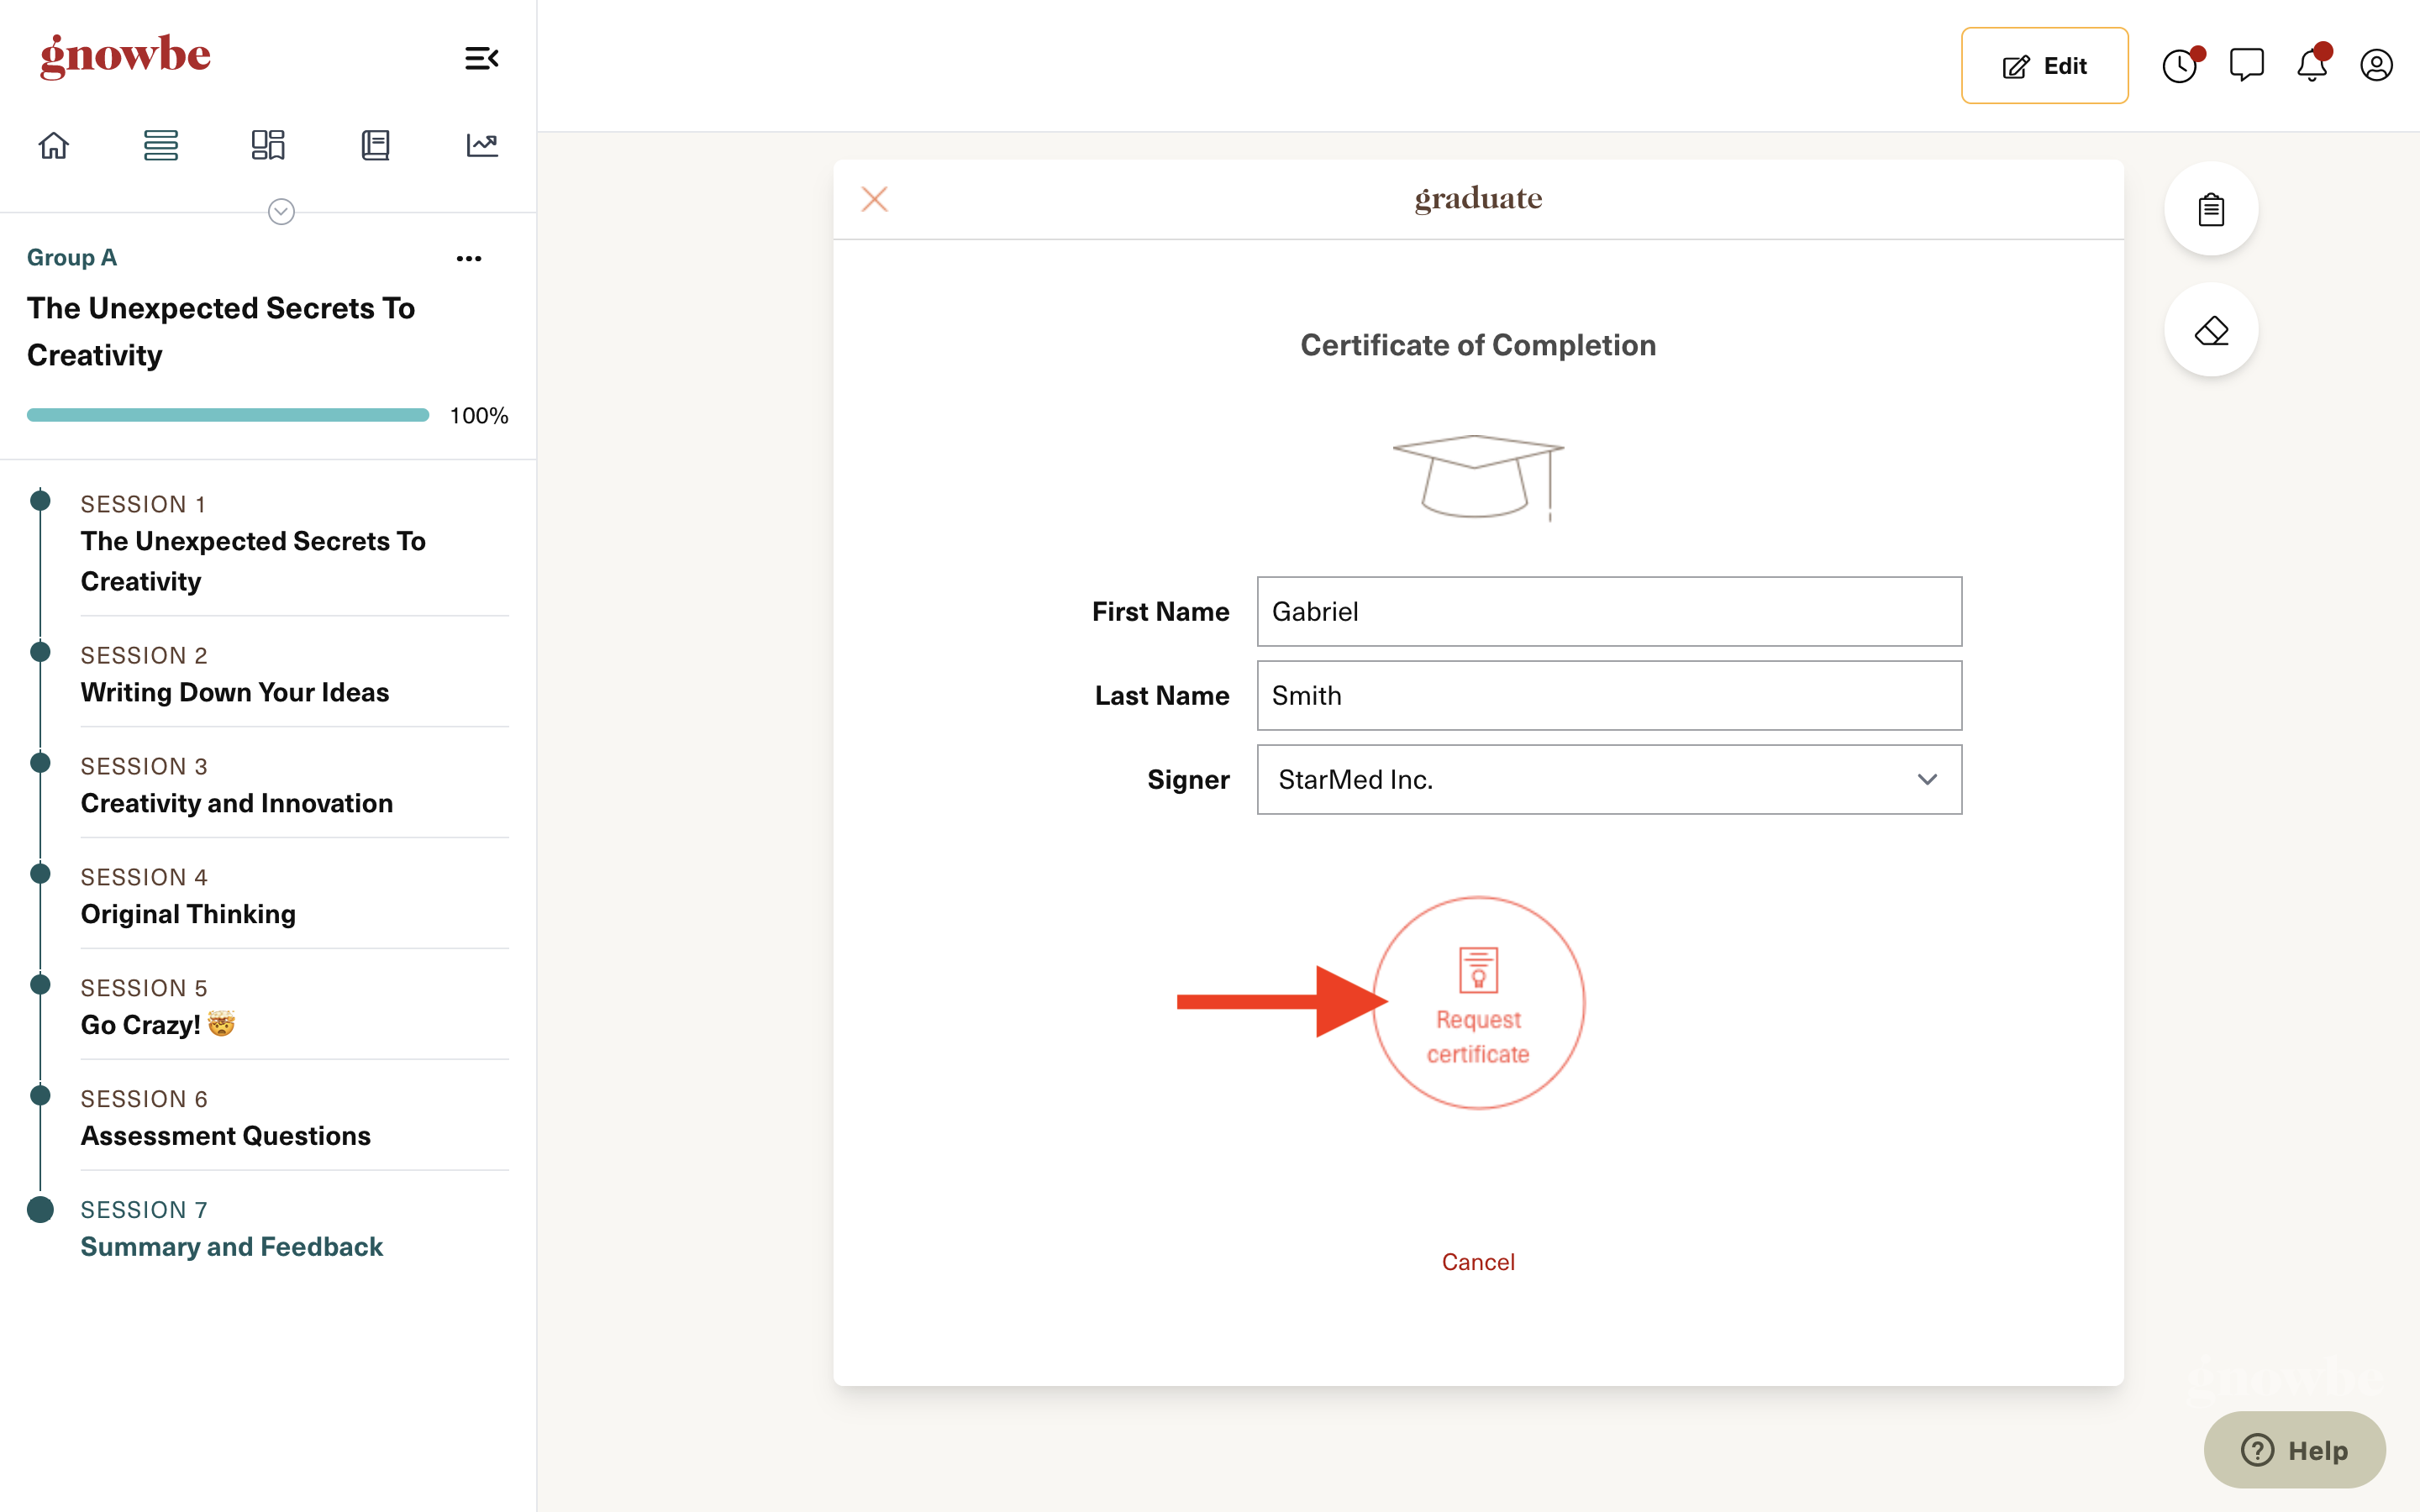Click the program title The Unexpected Secrets To Creativity
Viewport: 2420px width, 1512px height.
coord(221,331)
